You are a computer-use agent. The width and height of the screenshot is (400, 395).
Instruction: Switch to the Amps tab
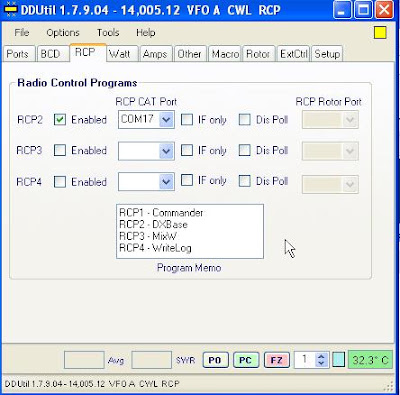[155, 54]
